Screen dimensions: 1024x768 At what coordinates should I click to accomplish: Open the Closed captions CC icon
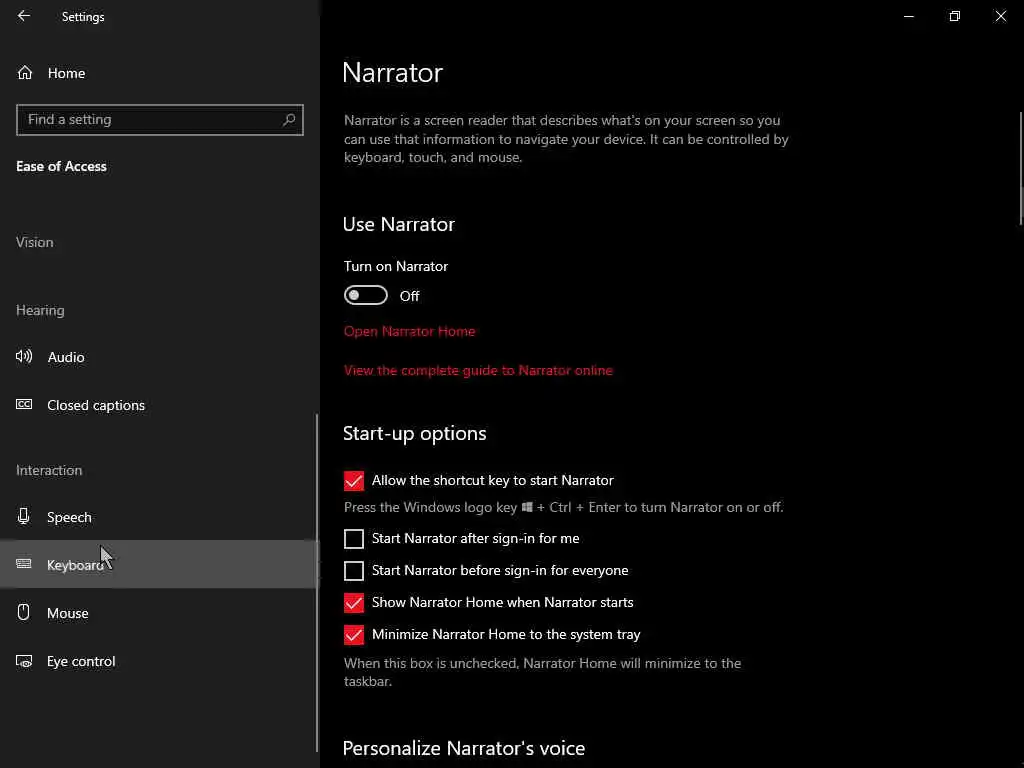pos(24,404)
